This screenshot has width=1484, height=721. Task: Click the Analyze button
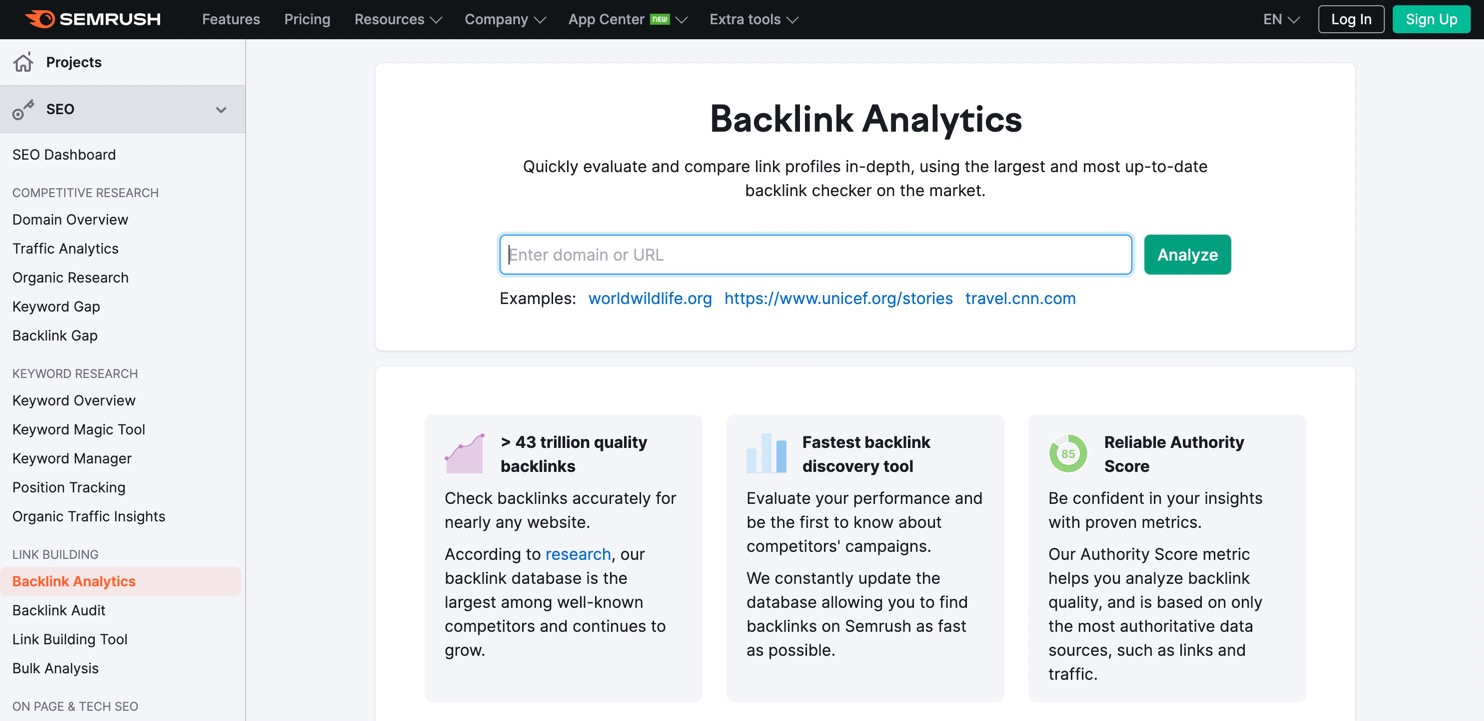1187,254
